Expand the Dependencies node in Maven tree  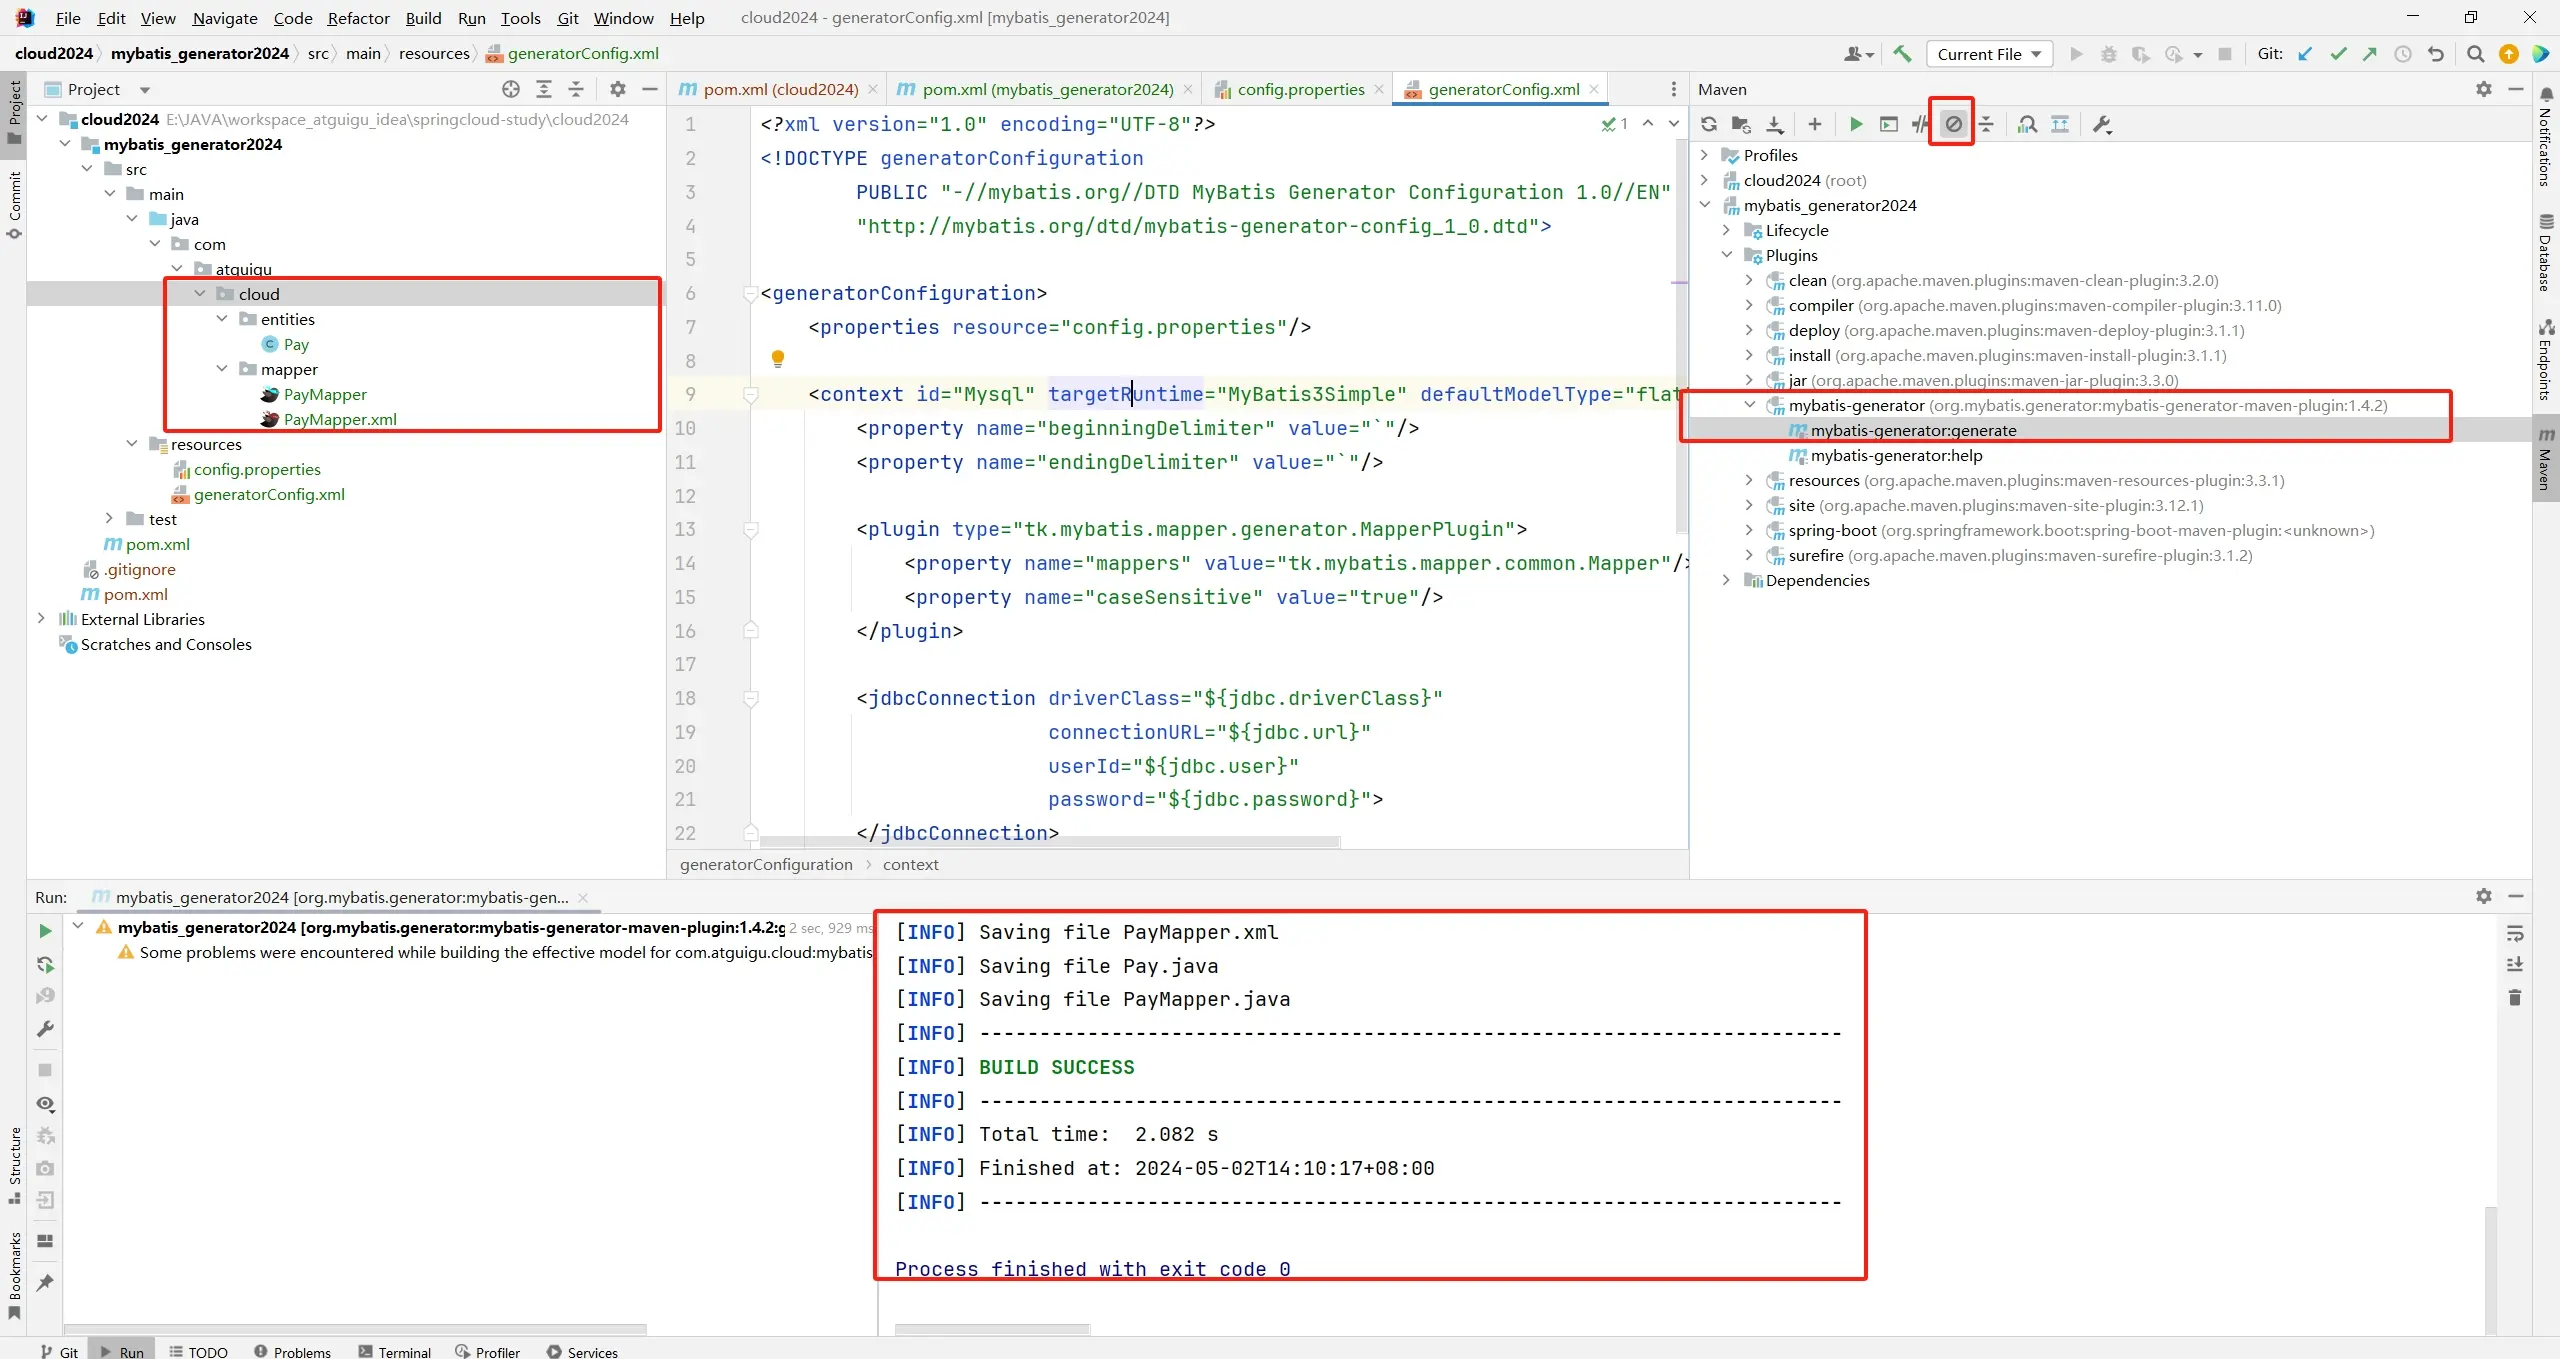tap(1726, 580)
